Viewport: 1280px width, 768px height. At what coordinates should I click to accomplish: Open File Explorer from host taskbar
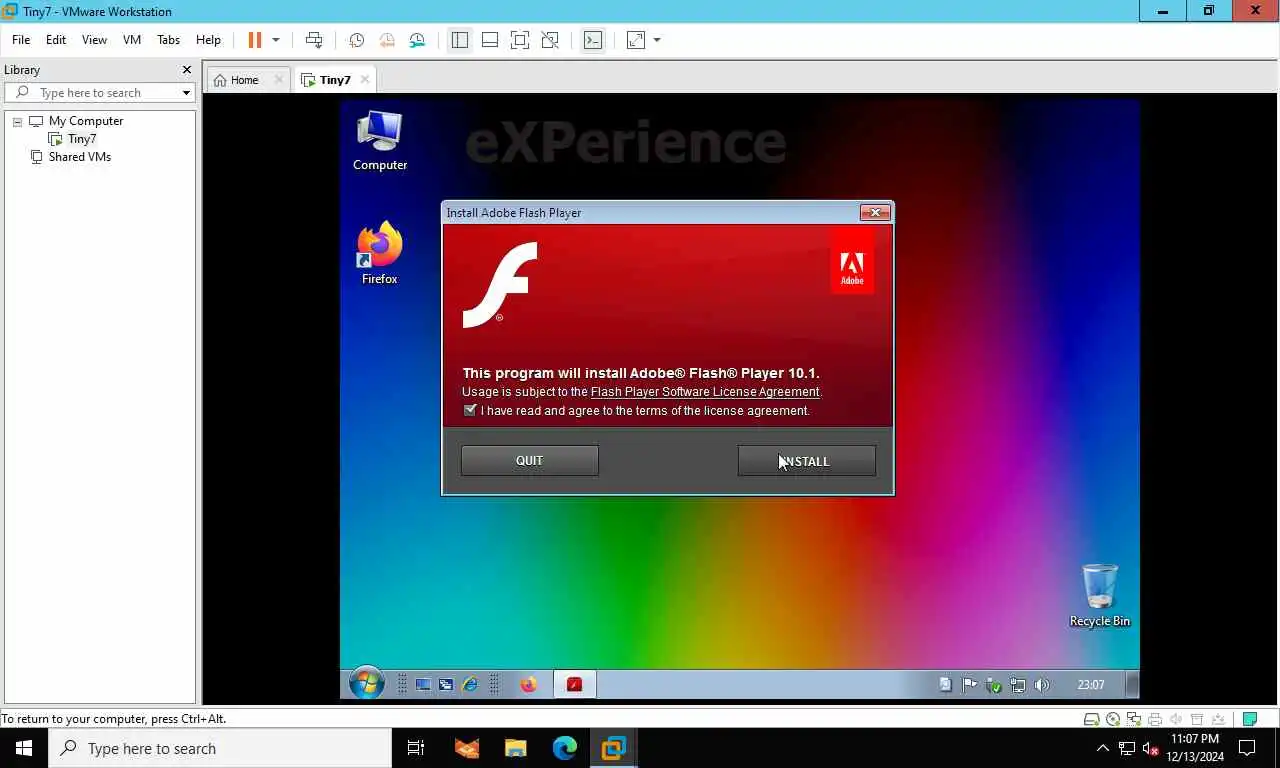[515, 748]
